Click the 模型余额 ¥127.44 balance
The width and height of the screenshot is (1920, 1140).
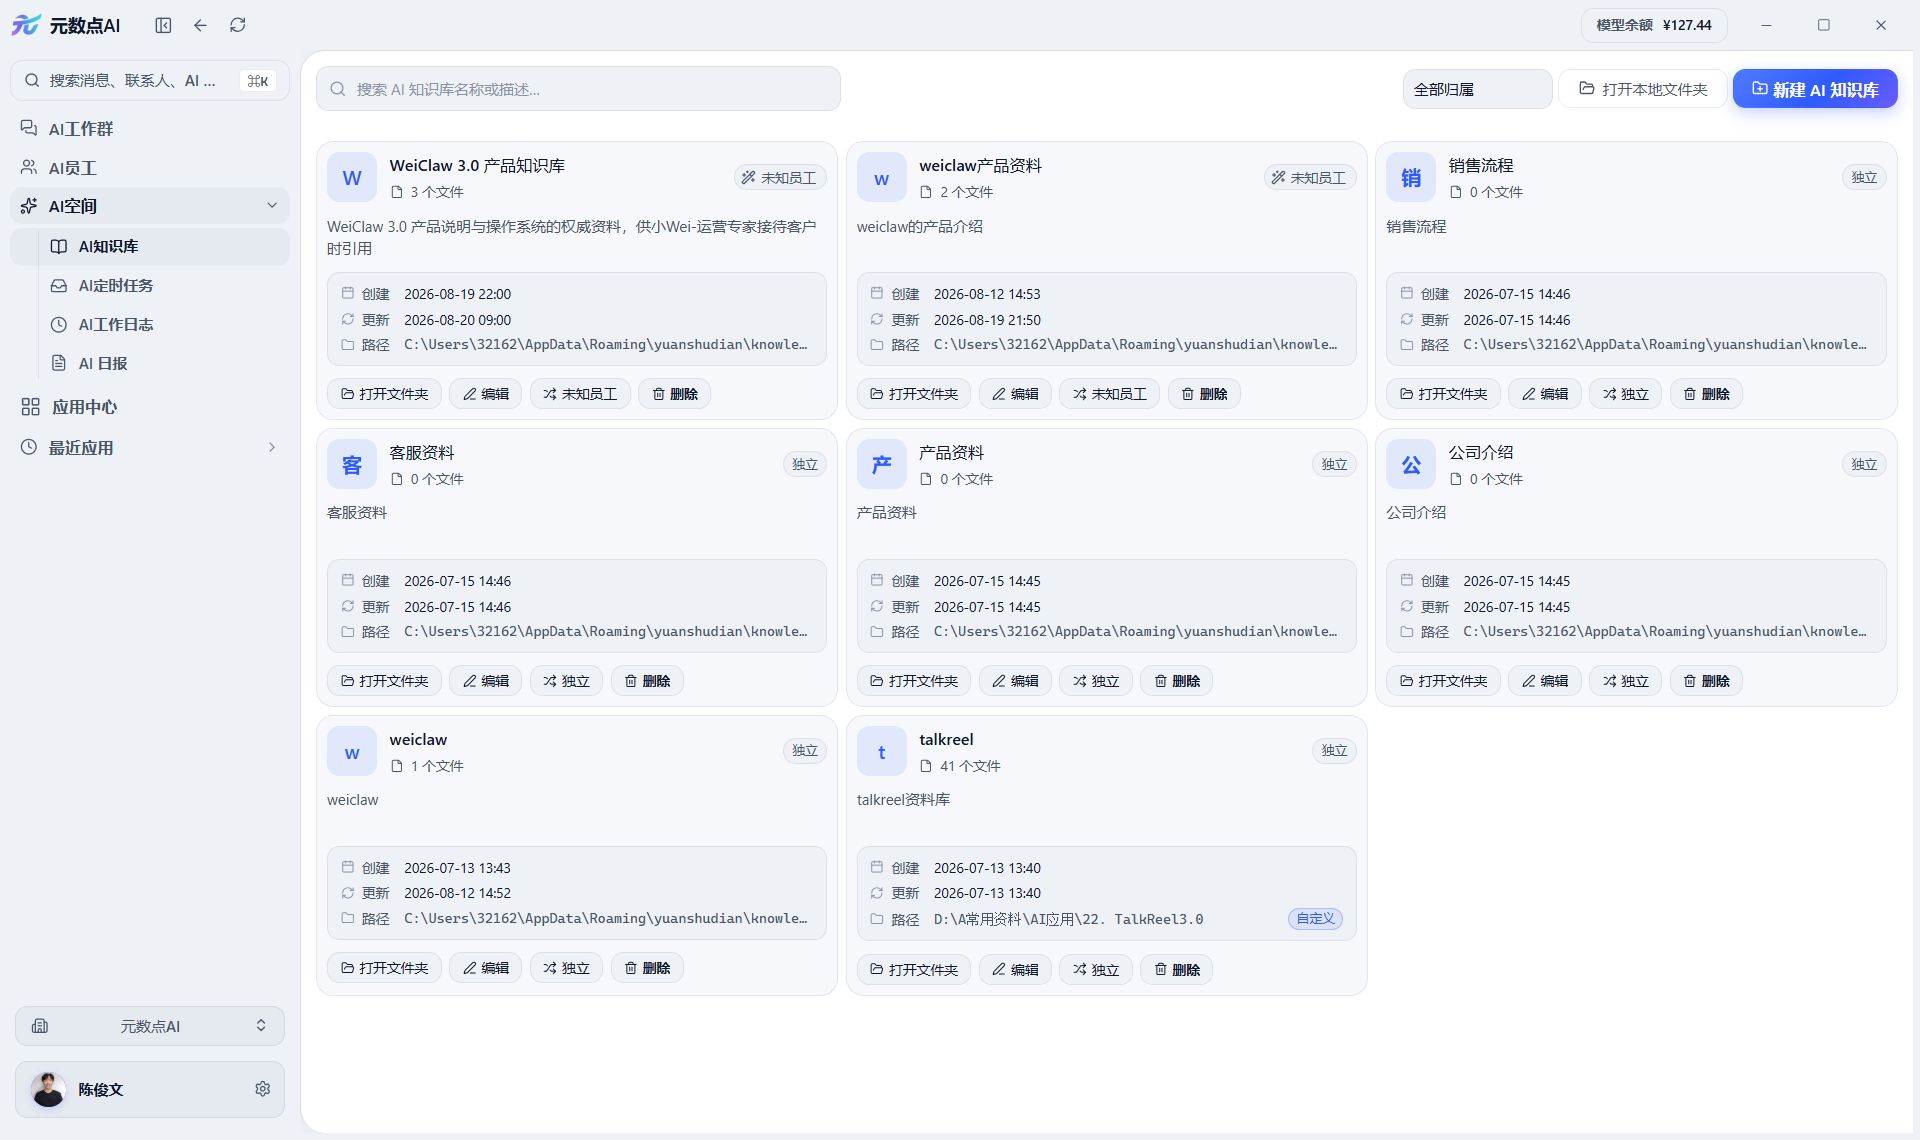pyautogui.click(x=1654, y=25)
